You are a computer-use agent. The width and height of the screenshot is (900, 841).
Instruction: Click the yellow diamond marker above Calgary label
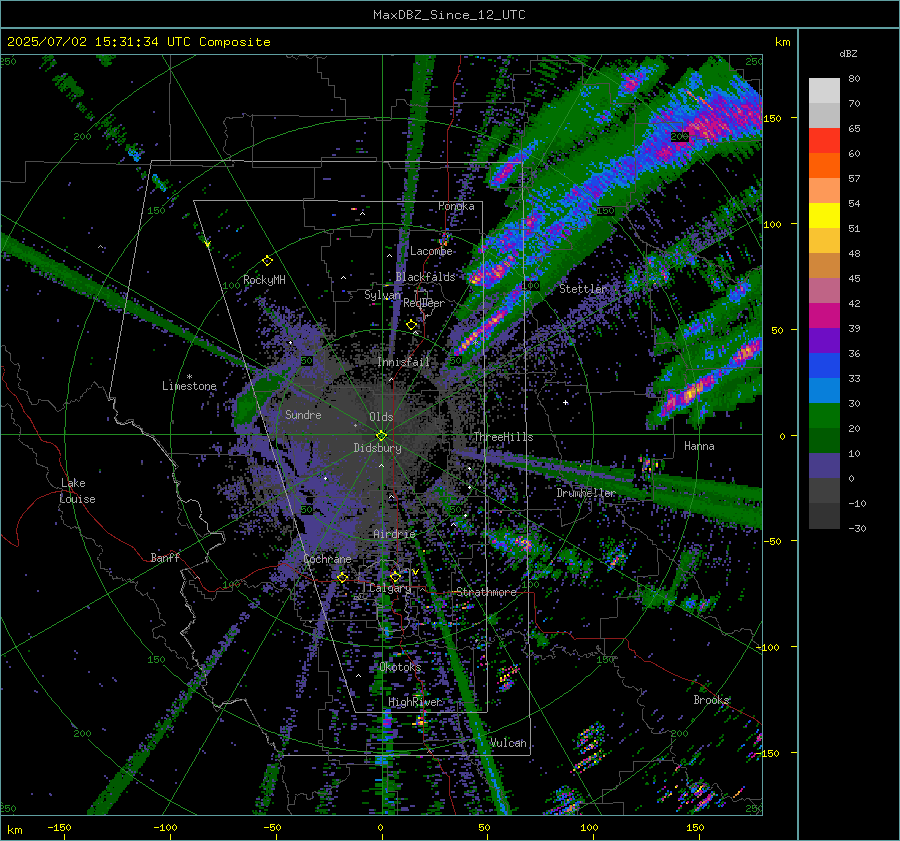(395, 576)
